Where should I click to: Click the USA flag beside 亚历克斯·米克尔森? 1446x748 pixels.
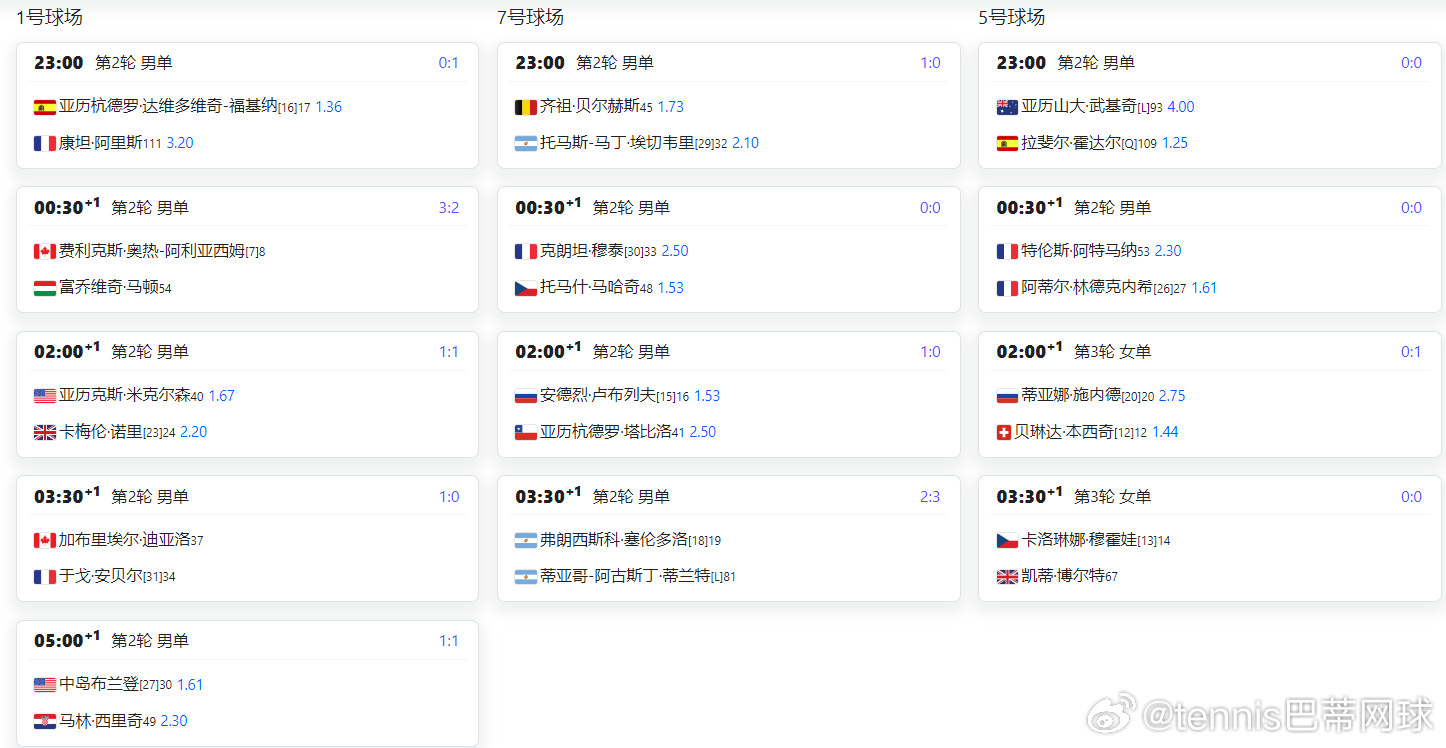[x=45, y=396]
